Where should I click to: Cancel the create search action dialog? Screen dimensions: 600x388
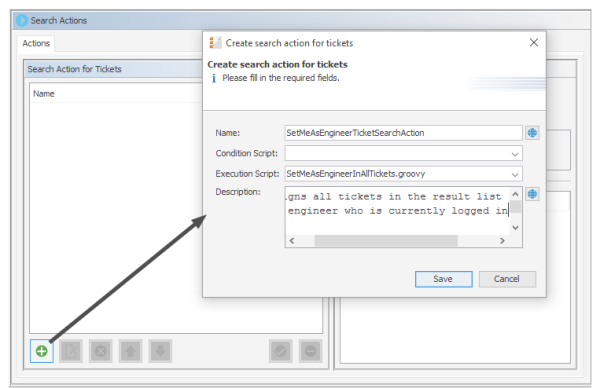(x=507, y=279)
